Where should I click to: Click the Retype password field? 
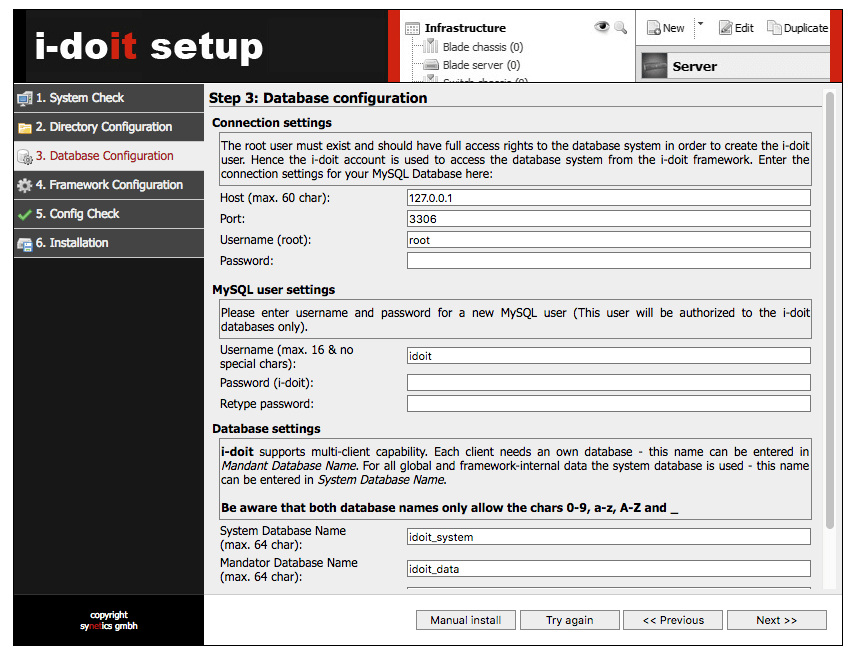coord(608,403)
